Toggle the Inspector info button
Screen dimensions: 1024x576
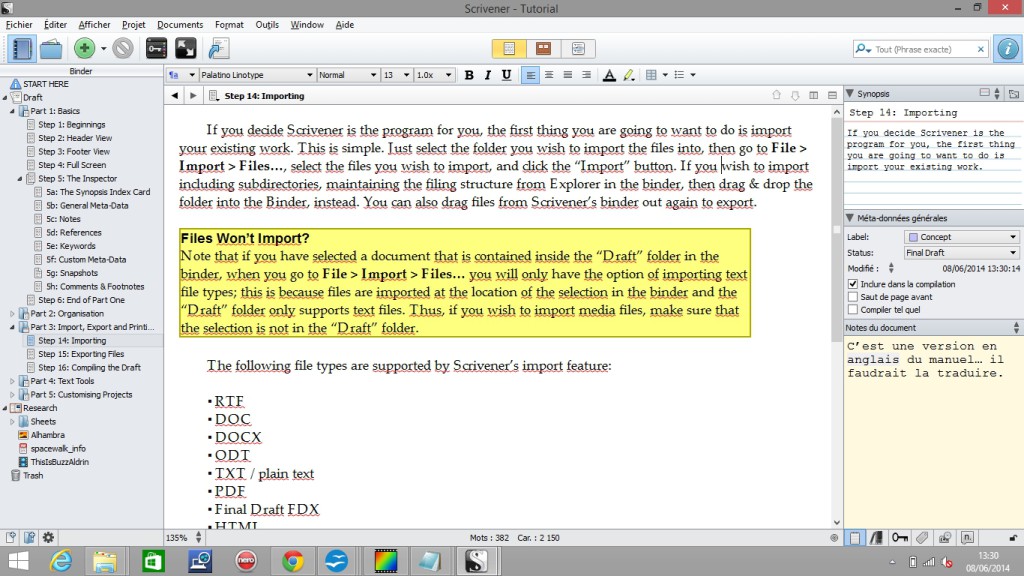[1008, 49]
